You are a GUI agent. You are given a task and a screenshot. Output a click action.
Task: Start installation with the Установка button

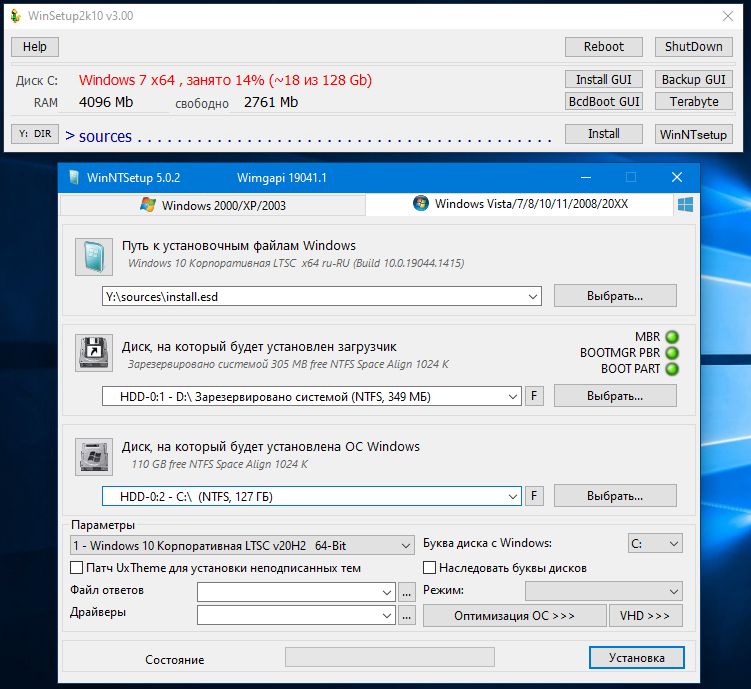637,658
